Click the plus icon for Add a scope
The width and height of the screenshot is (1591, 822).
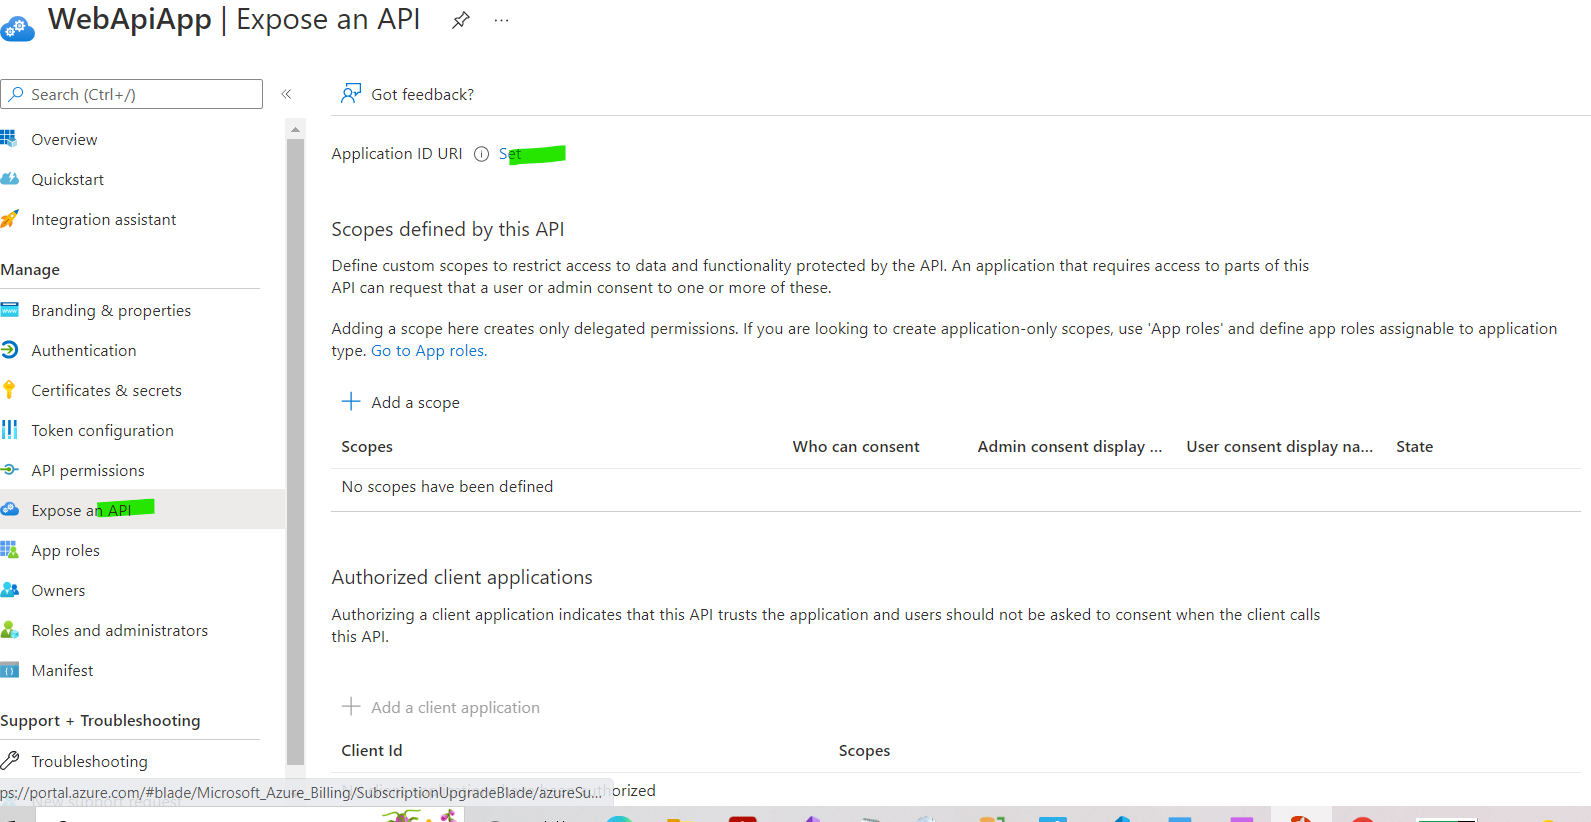coord(351,401)
